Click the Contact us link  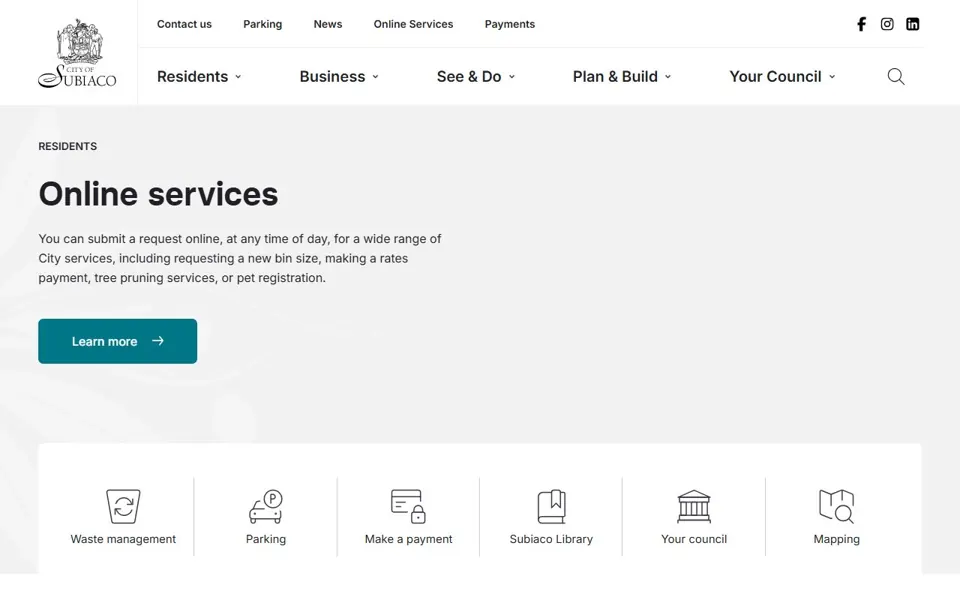pos(184,24)
